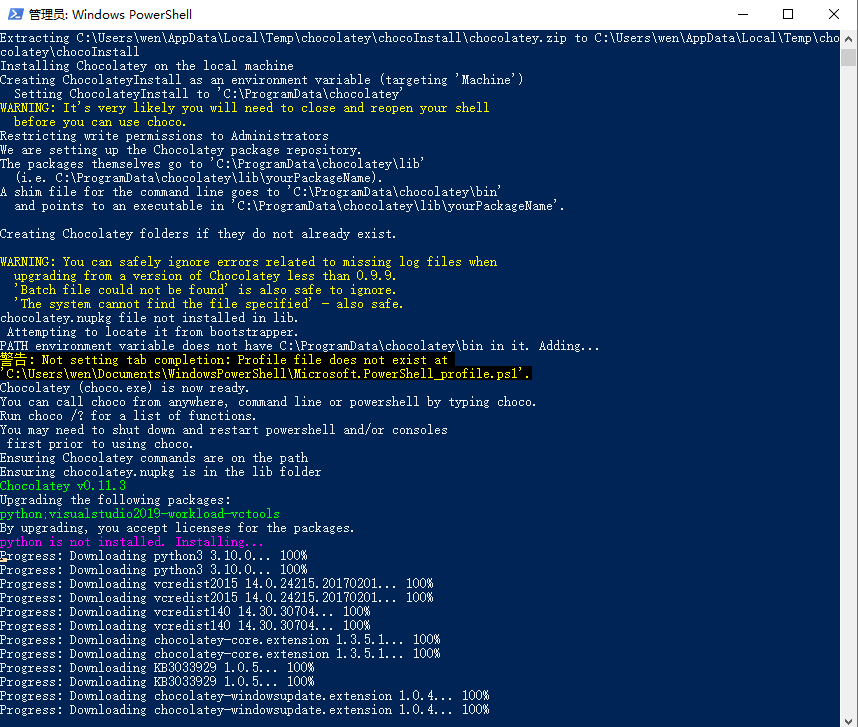The width and height of the screenshot is (858, 727).
Task: Click the scrollbar up arrow
Action: click(848, 39)
